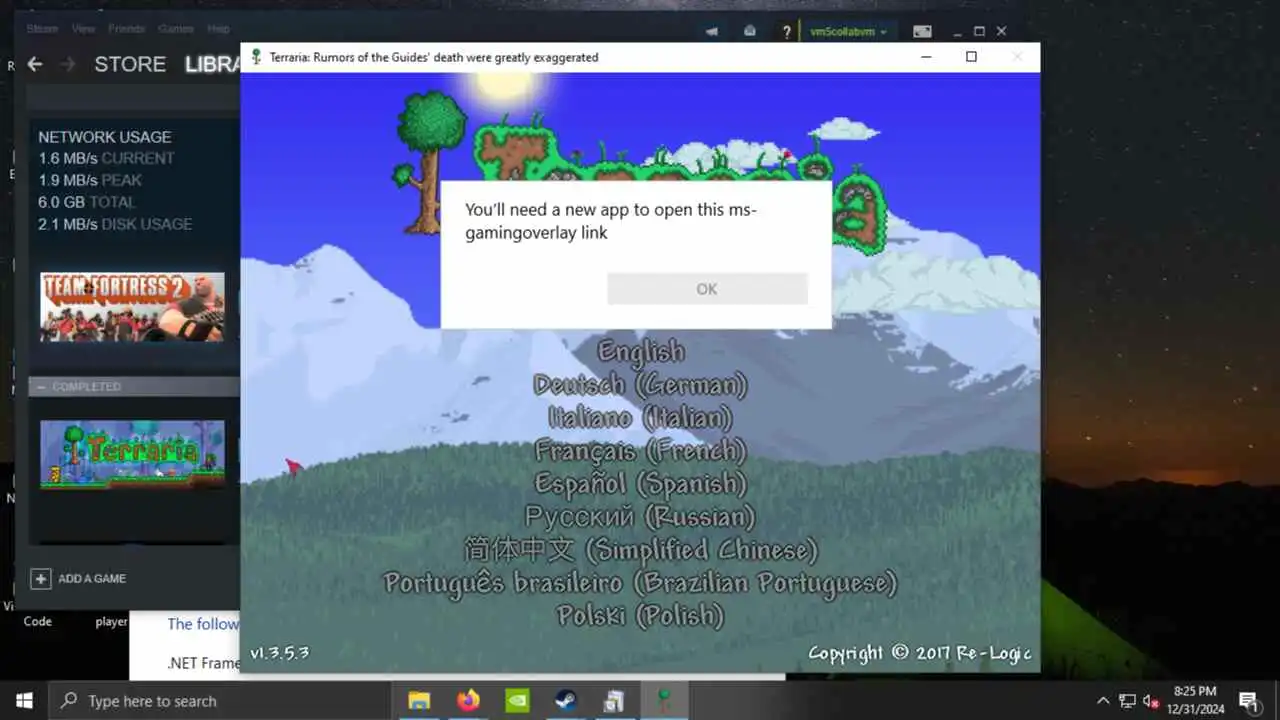Screen dimensions: 1280x720
Task: Open the Games menu in Steam
Action: tap(176, 29)
